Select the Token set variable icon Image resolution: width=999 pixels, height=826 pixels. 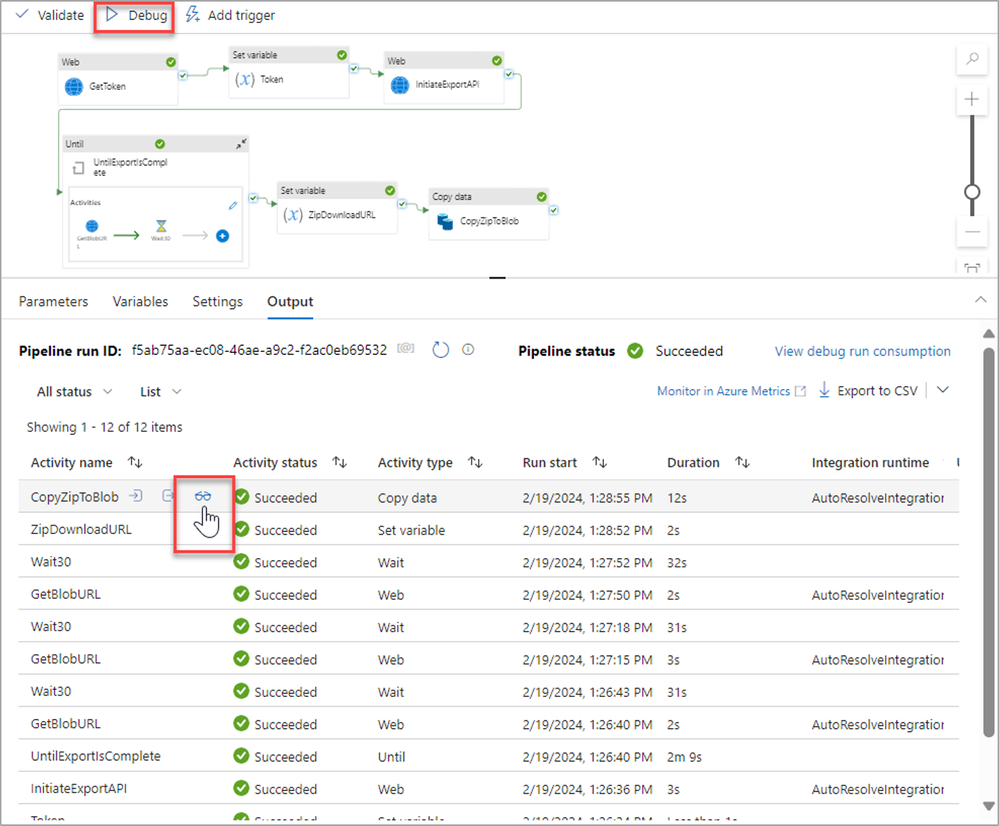(x=245, y=79)
